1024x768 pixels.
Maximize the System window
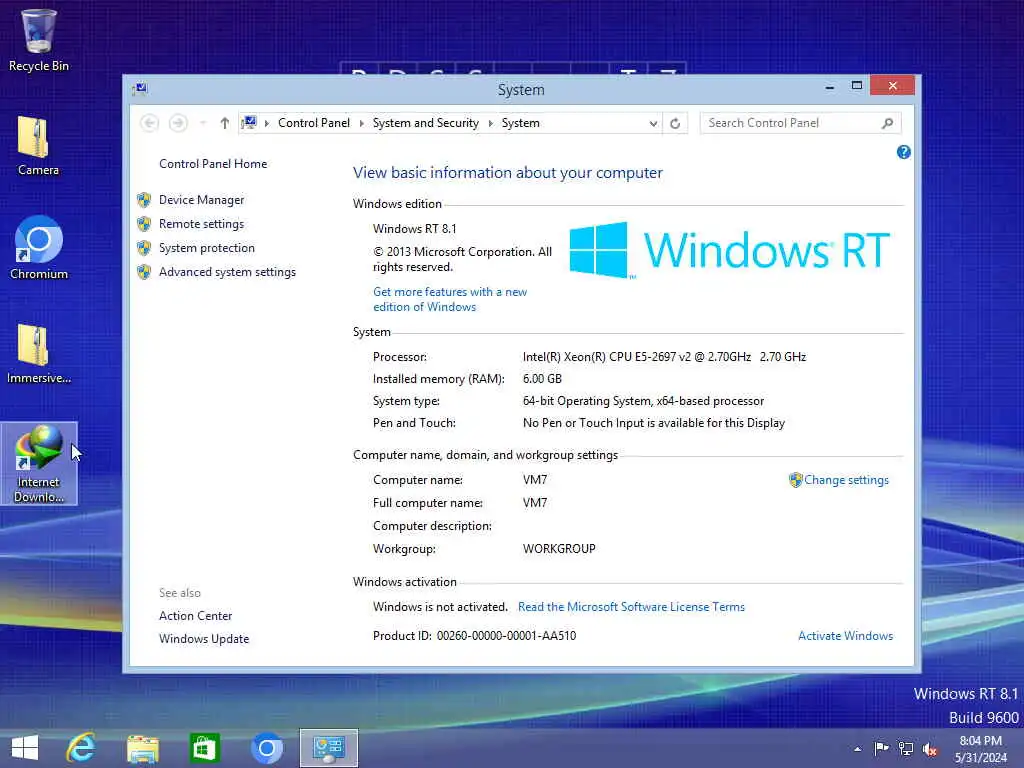click(857, 86)
